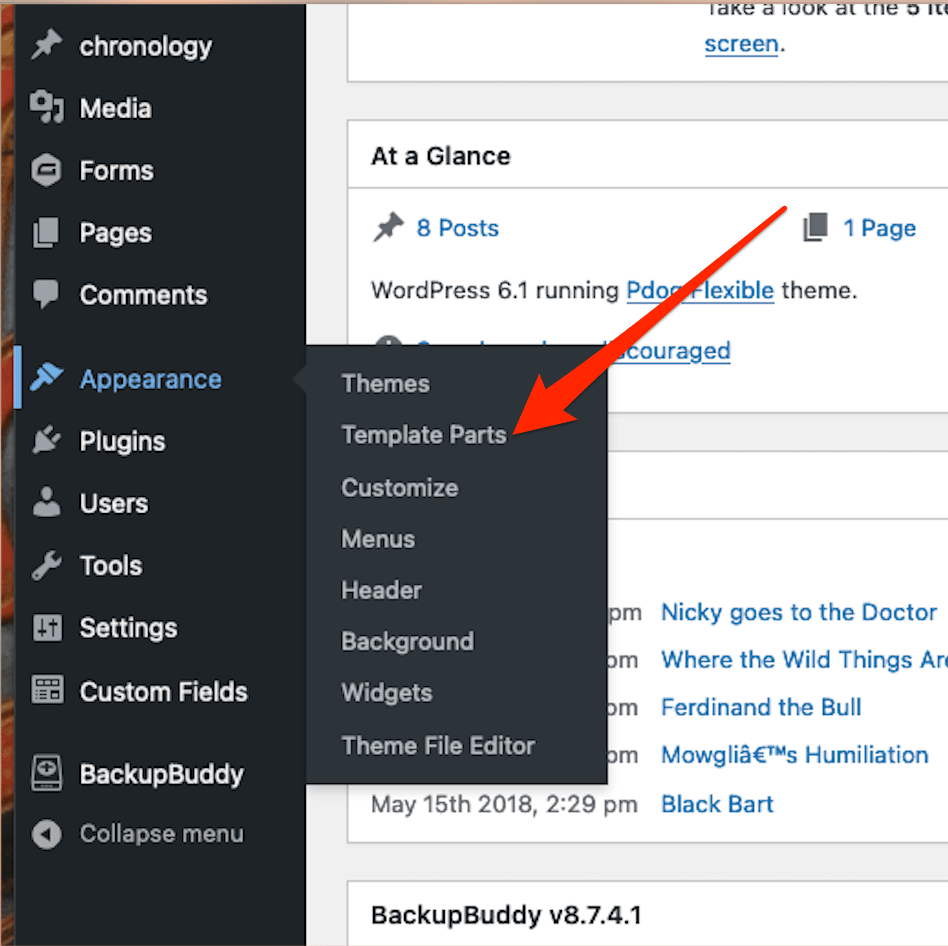Click the Forms icon in sidebar
Screen dimensions: 948x946
[x=47, y=171]
